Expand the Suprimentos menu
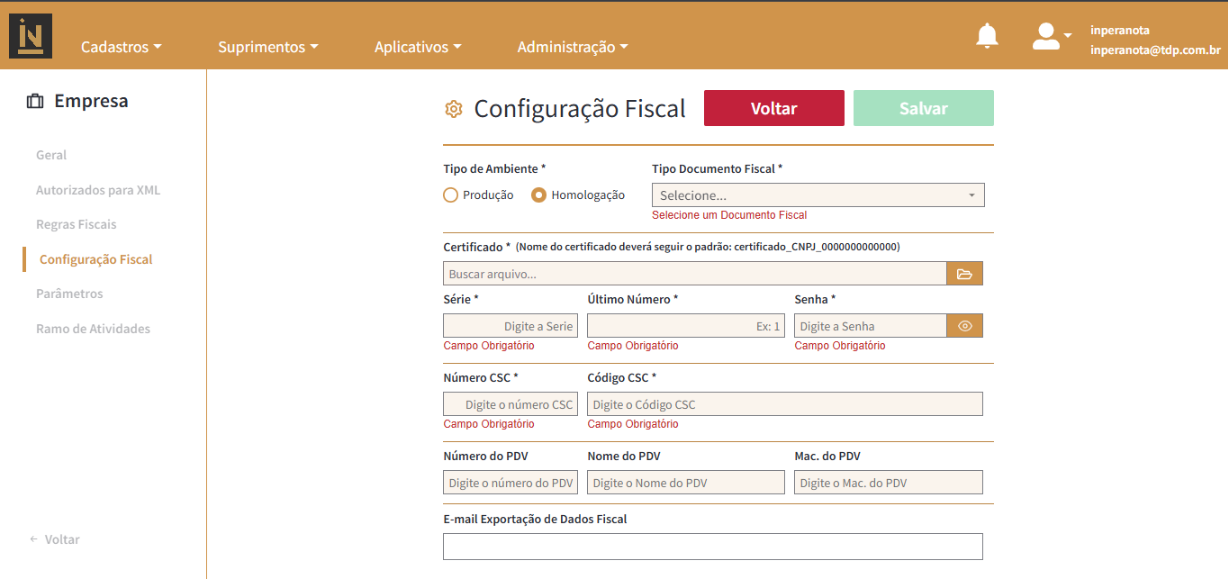1228x582 pixels. 268,47
